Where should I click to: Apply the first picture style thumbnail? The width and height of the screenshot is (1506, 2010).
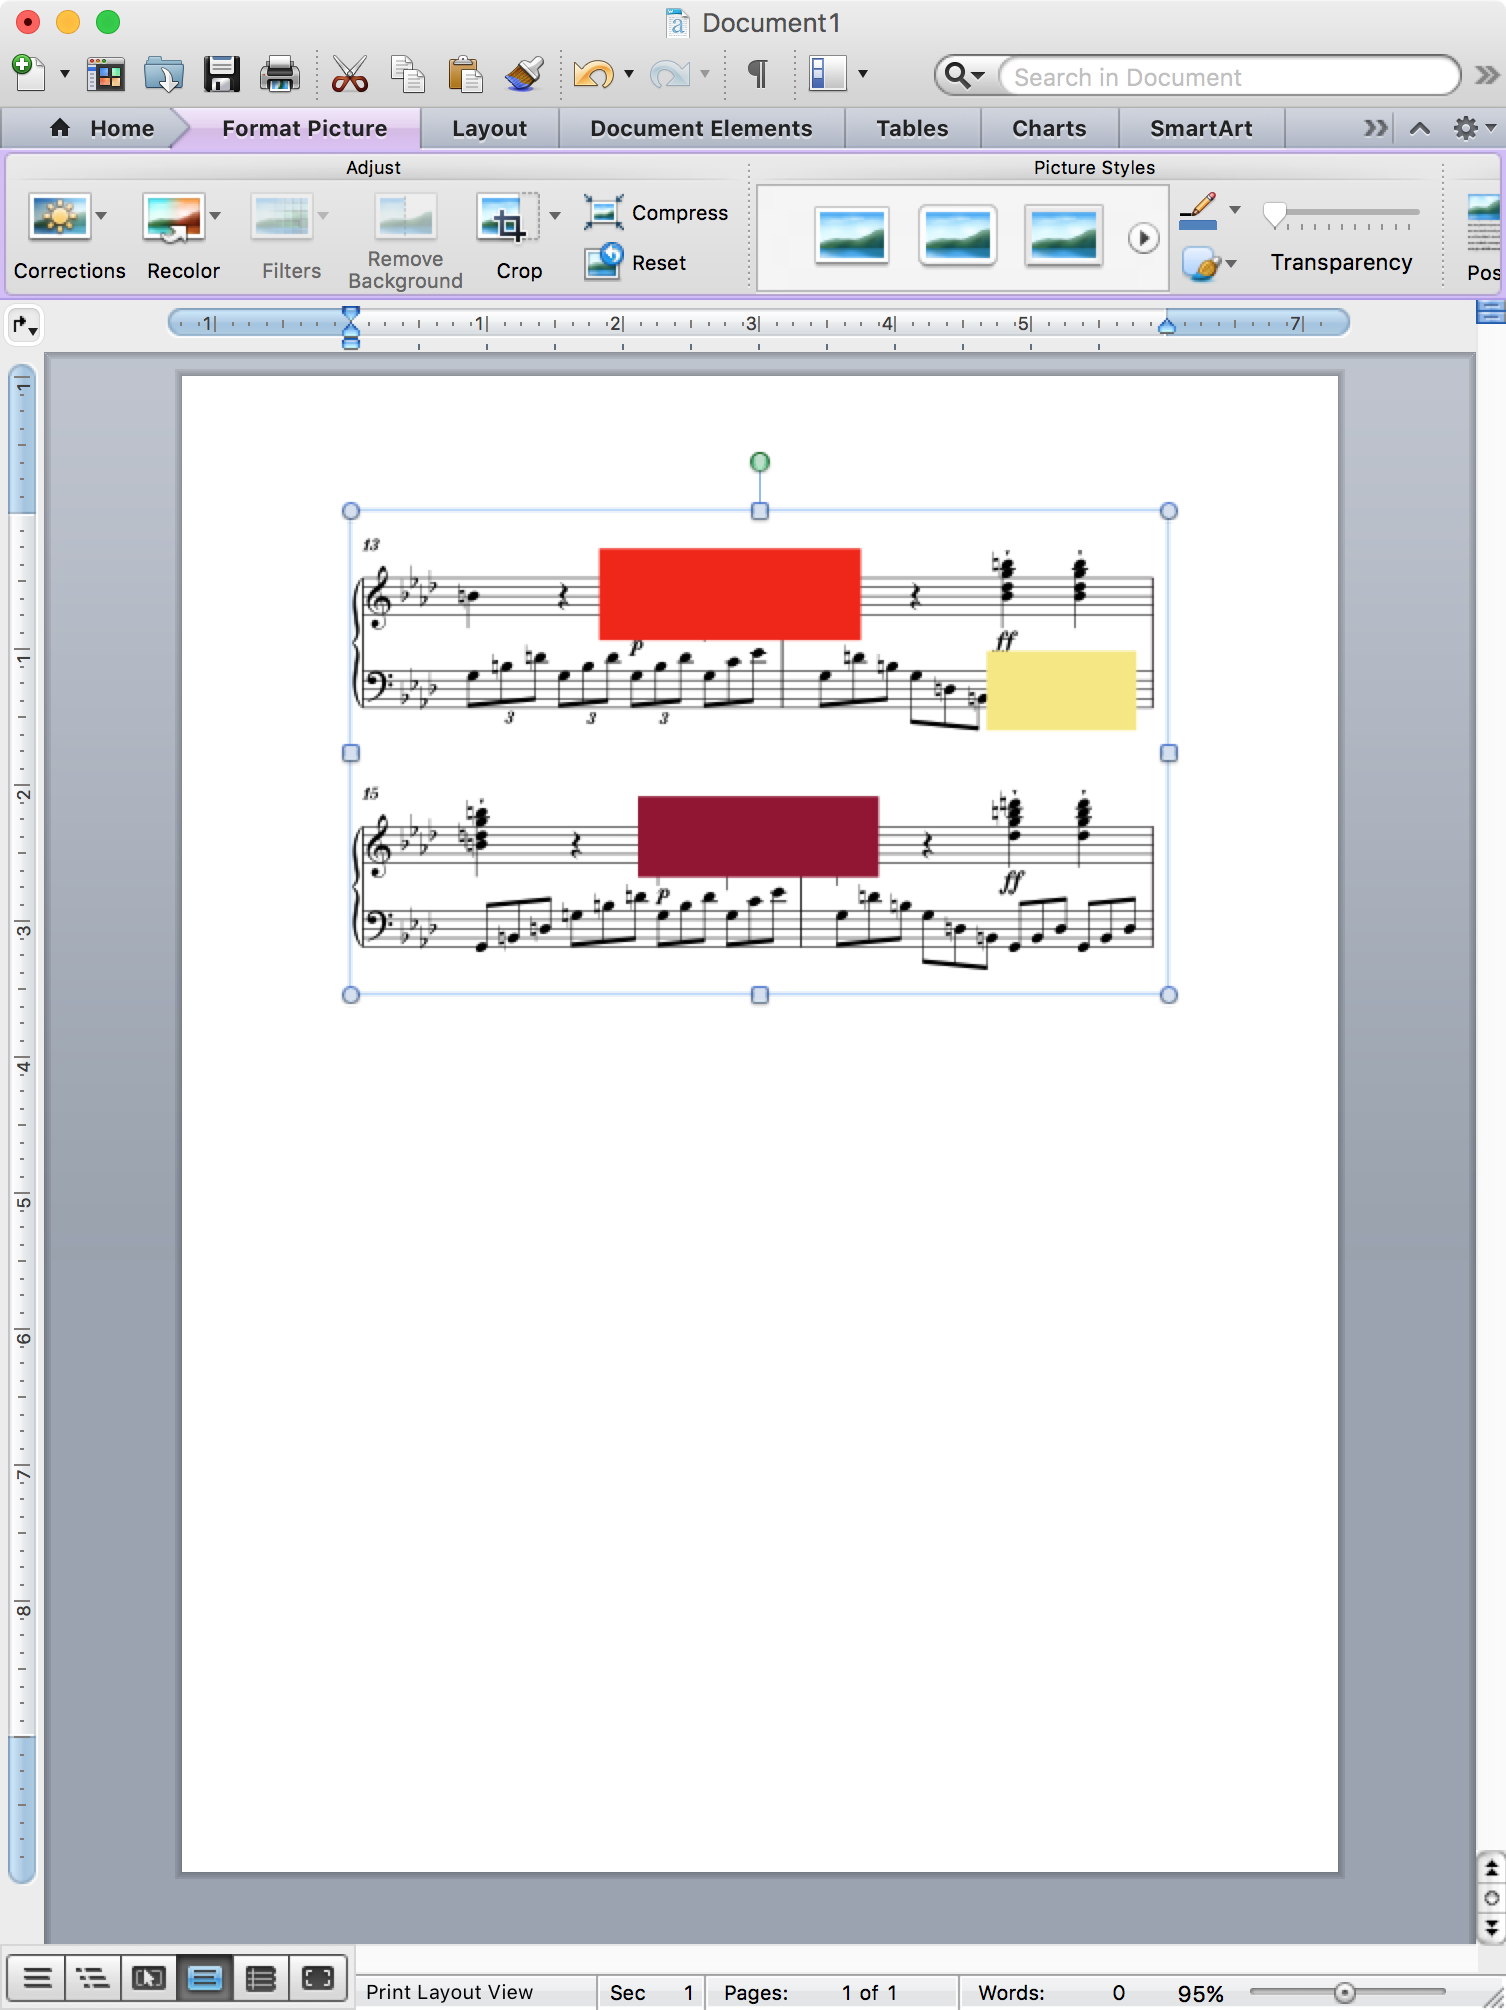(x=851, y=236)
